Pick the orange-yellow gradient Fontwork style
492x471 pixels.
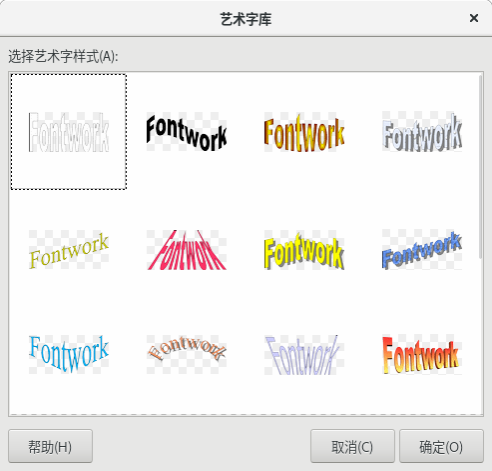(304, 132)
